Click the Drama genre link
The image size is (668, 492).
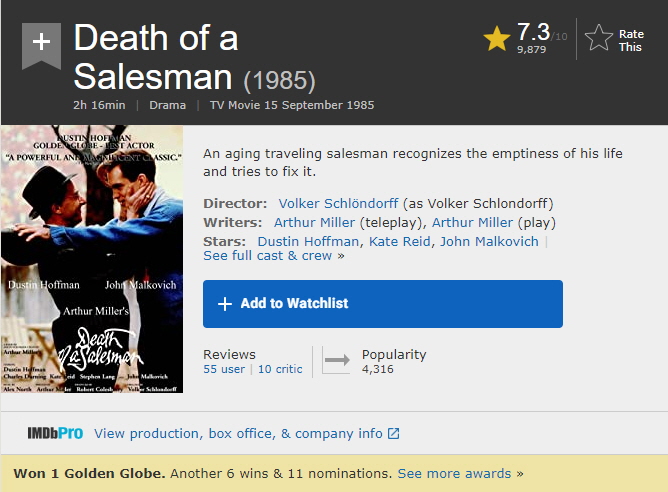coord(168,105)
